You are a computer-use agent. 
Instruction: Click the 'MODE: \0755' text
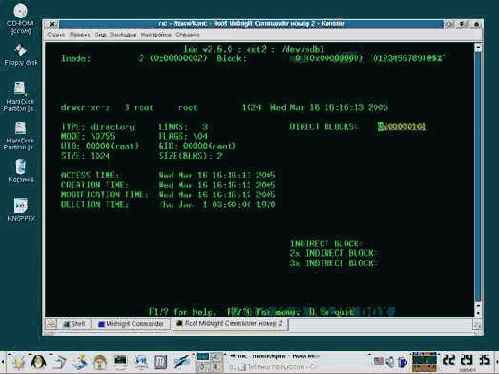tap(88, 136)
